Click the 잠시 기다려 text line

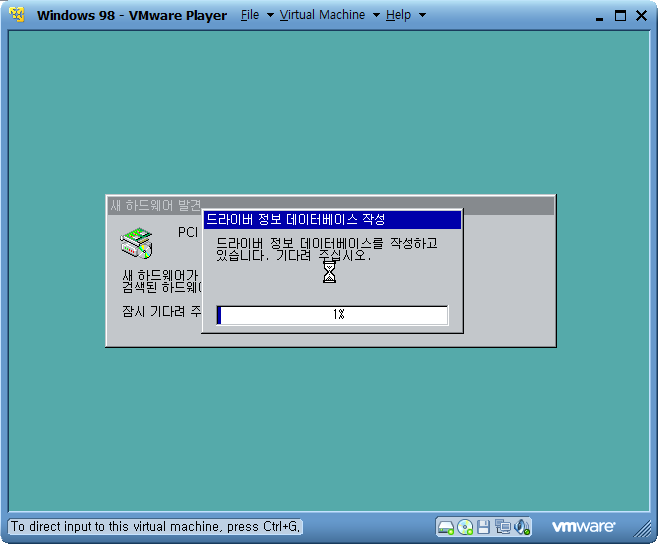[161, 311]
